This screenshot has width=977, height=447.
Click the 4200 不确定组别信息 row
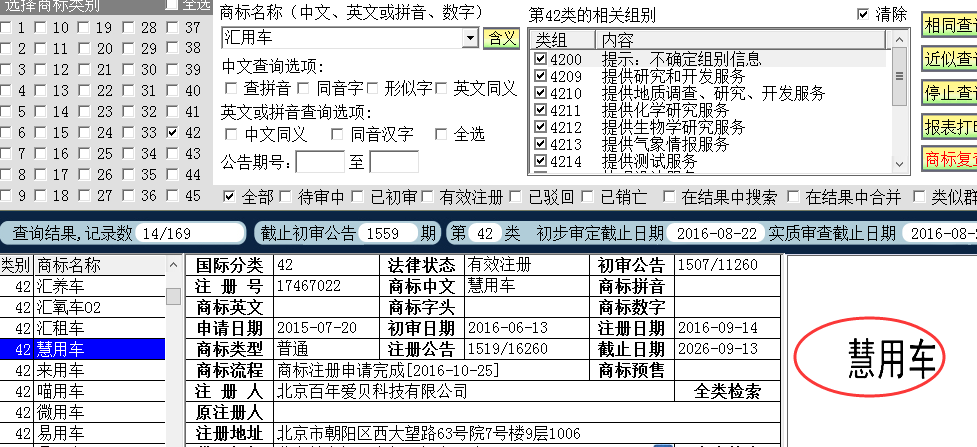710,59
